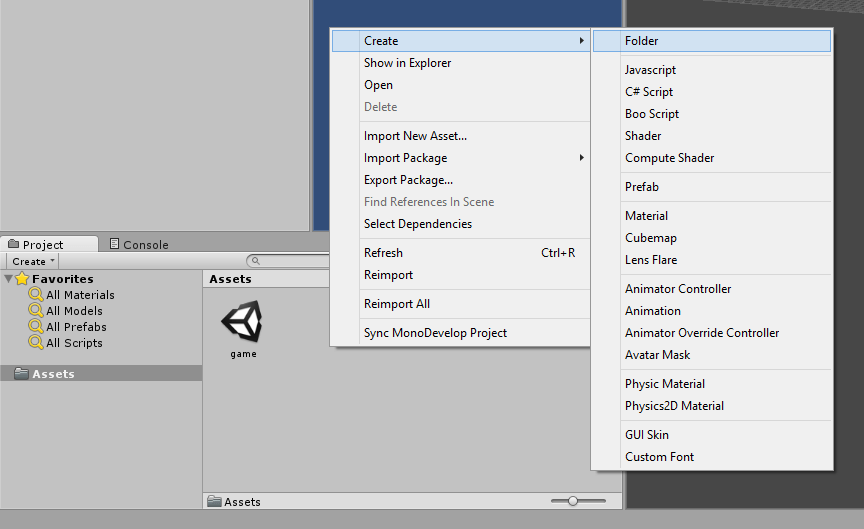Create a new Material asset
864x529 pixels.
tap(646, 216)
